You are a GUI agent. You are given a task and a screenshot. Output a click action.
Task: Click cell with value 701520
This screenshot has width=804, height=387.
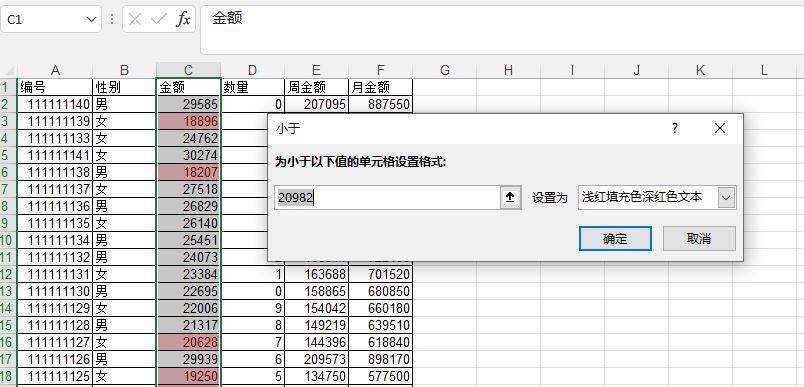(x=380, y=274)
